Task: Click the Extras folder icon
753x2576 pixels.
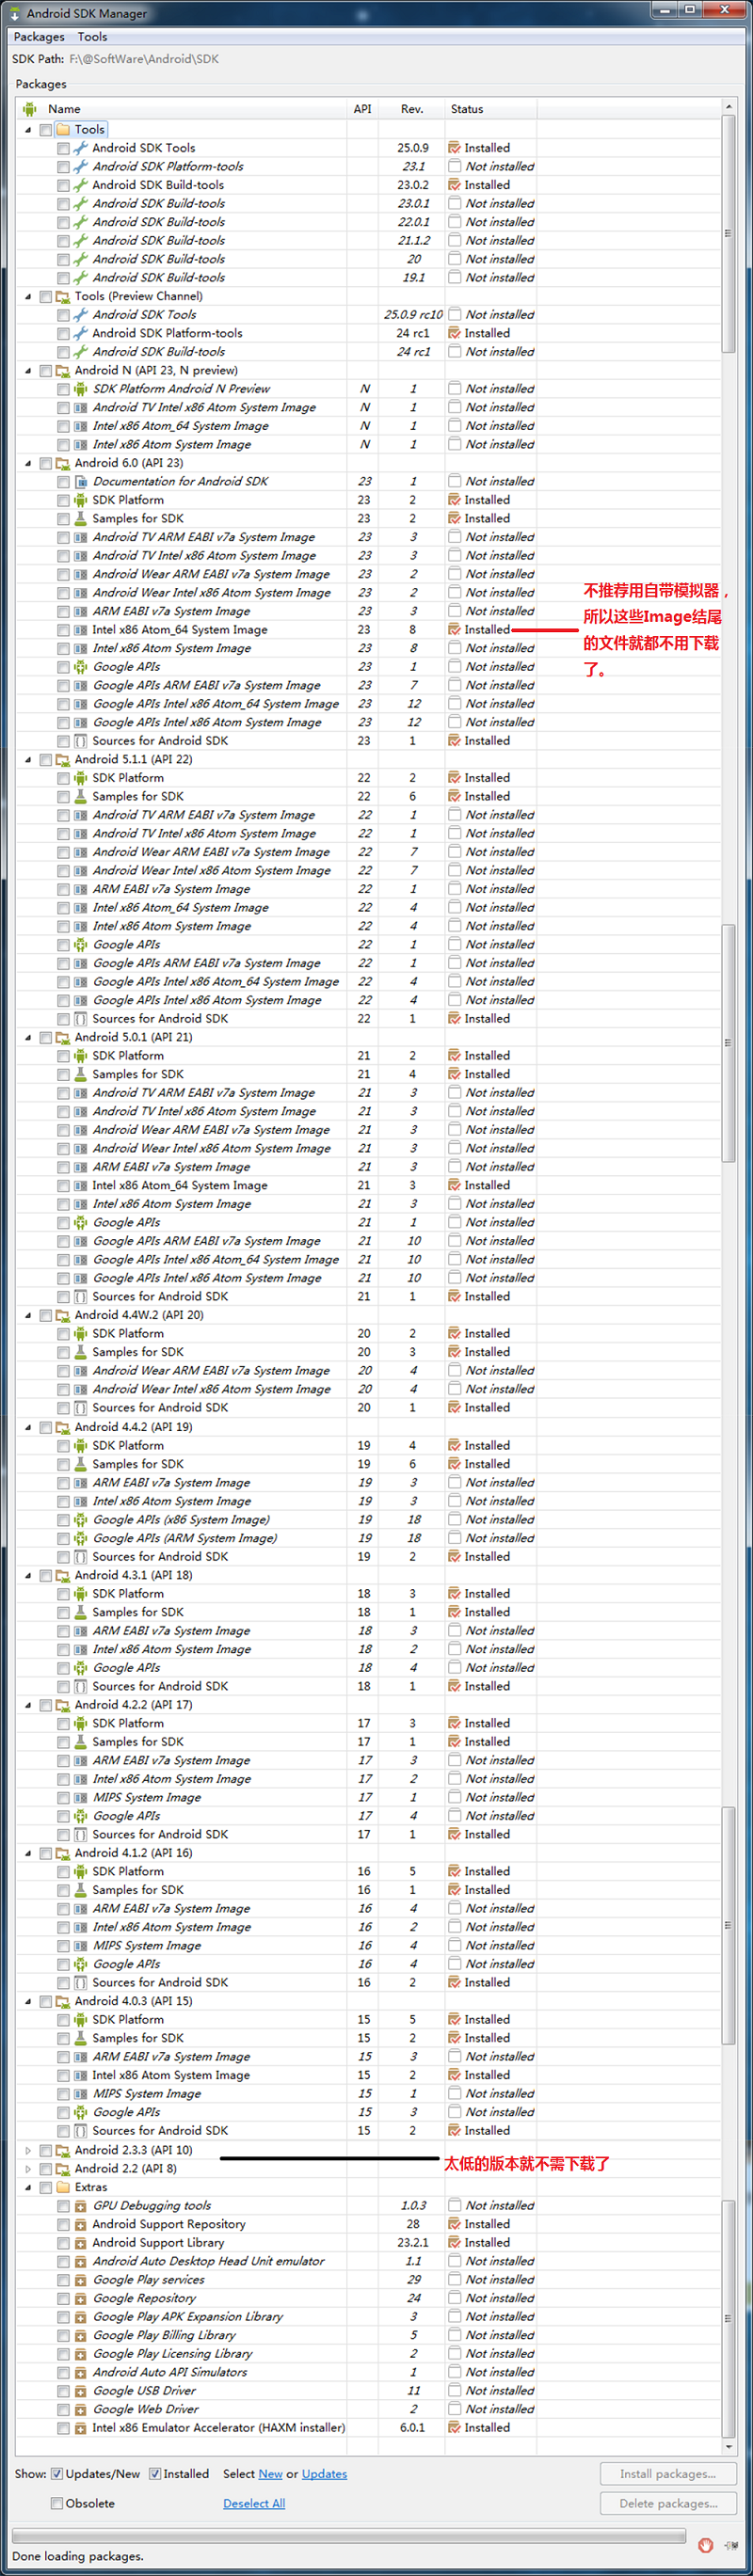Action: pos(63,2187)
